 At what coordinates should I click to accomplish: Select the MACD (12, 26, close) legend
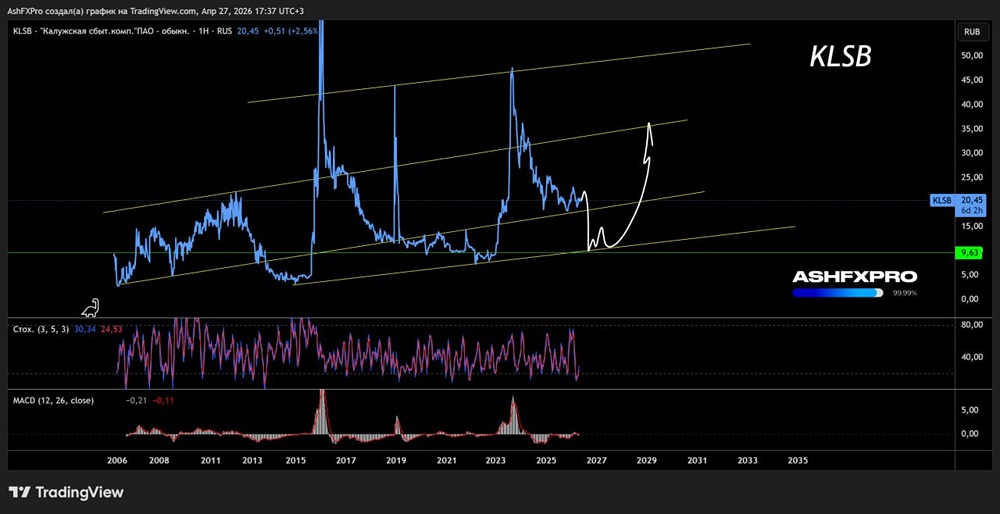point(53,400)
